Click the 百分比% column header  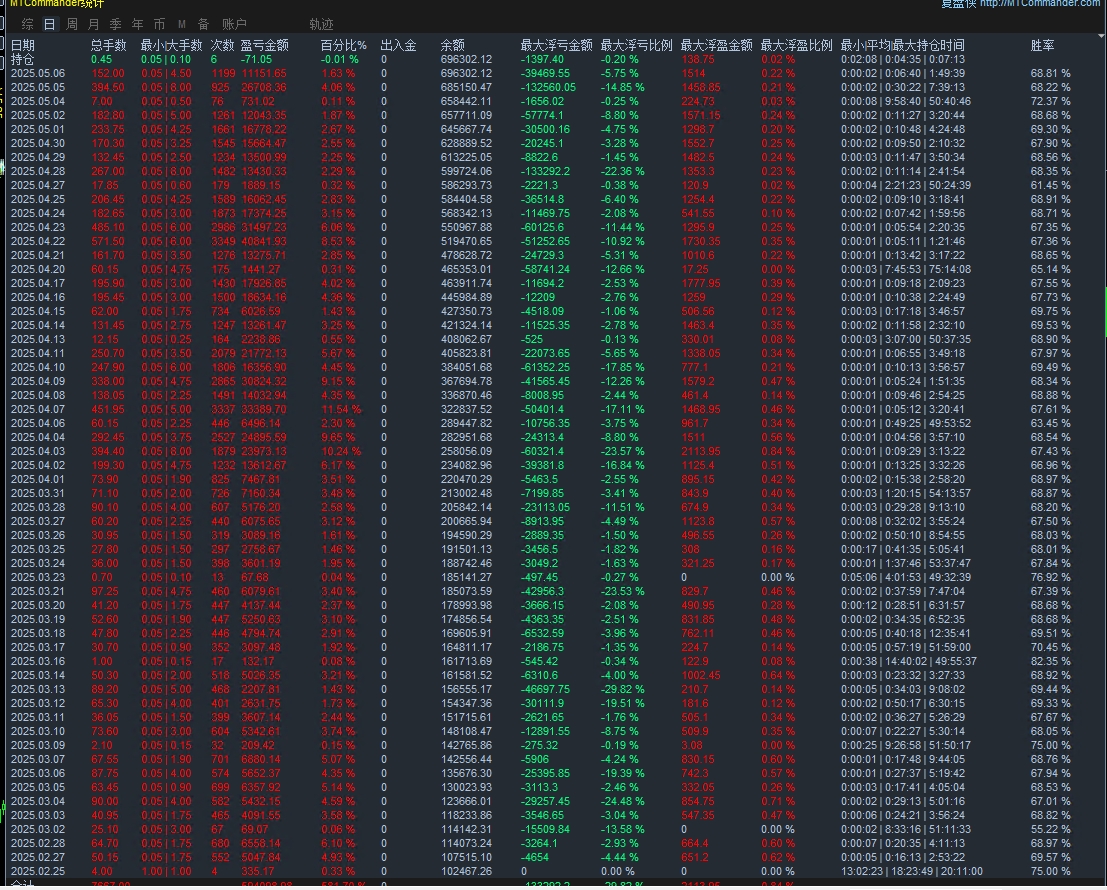click(x=343, y=46)
